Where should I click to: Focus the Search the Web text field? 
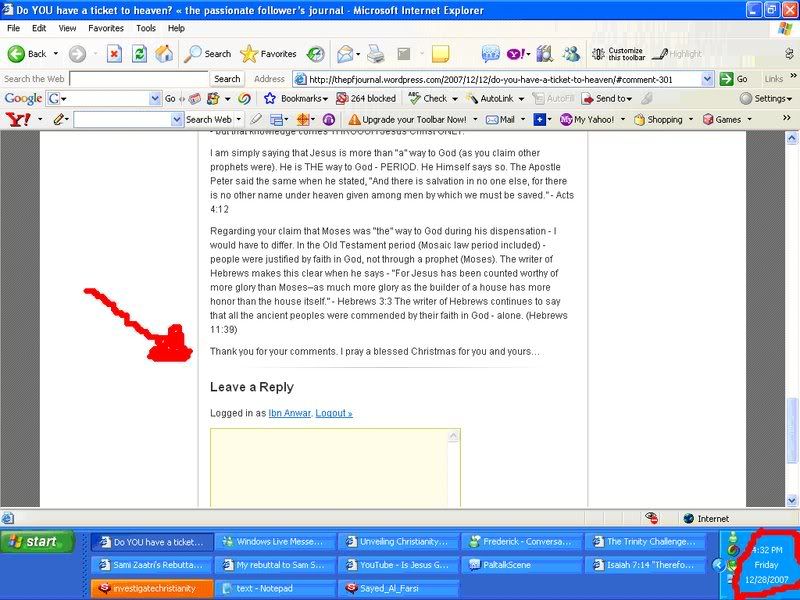click(x=139, y=79)
